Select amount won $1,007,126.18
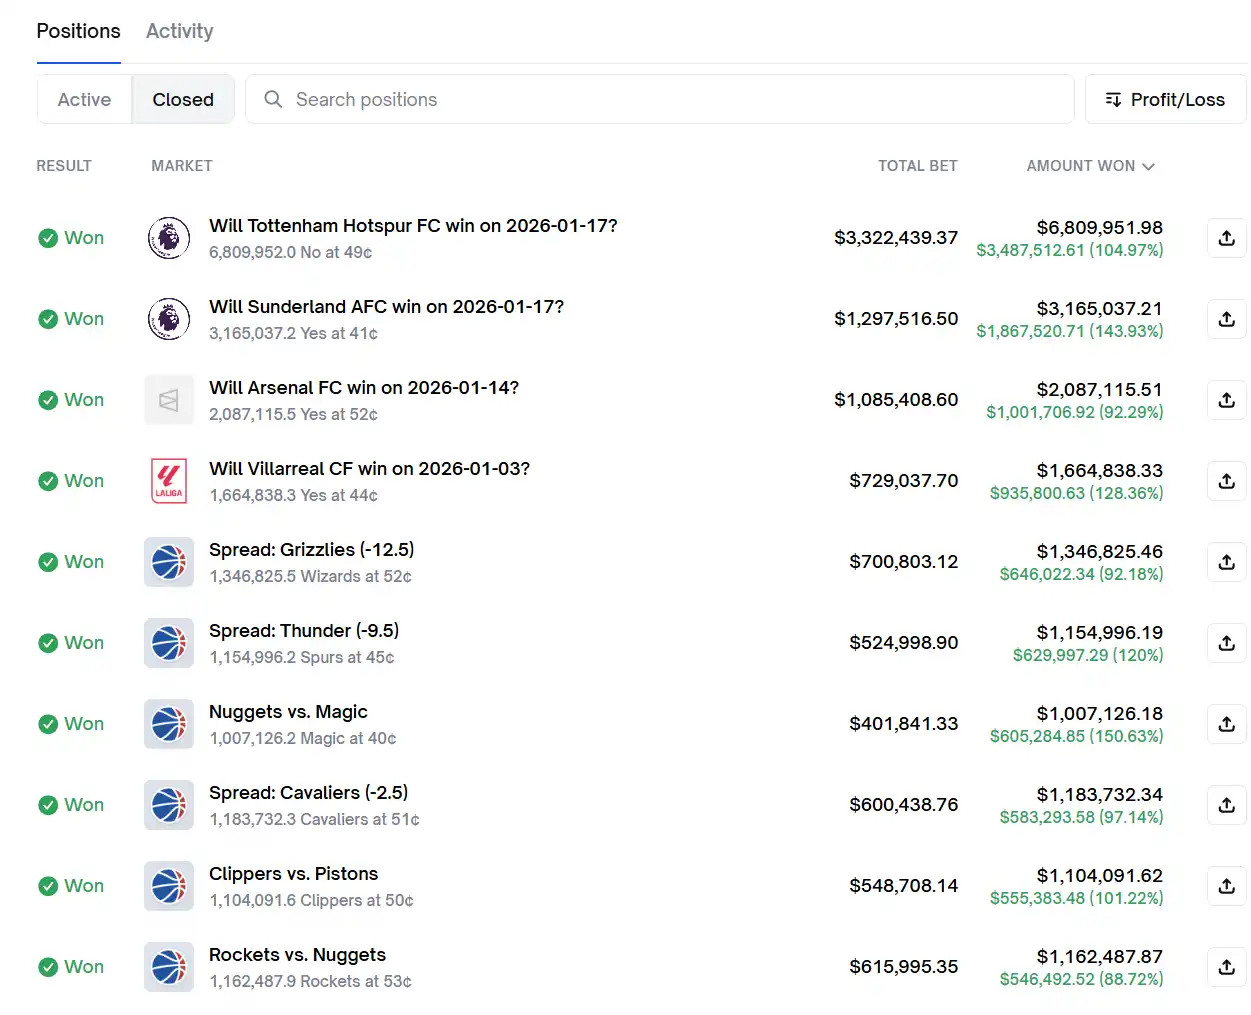The width and height of the screenshot is (1251, 1015). (1100, 714)
